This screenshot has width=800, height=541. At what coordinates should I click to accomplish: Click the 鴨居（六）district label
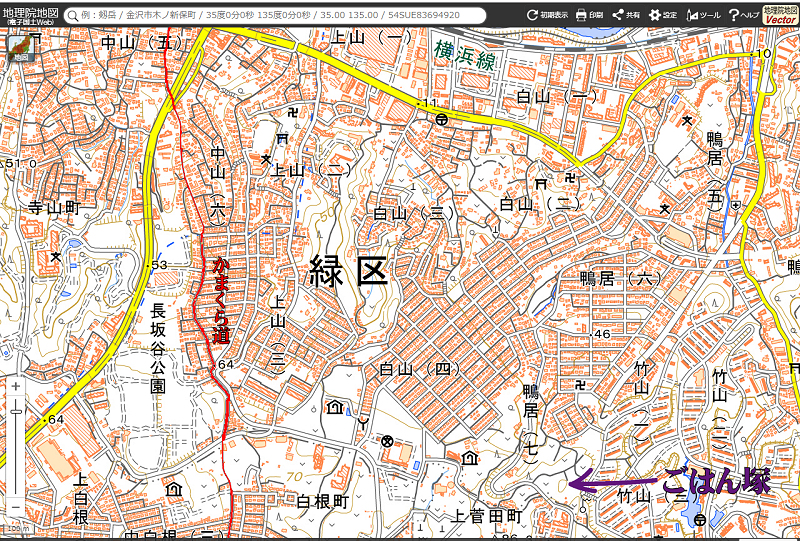621,279
